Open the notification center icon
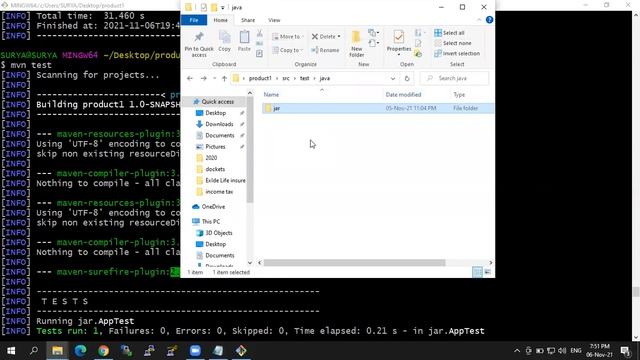This screenshot has height=360, width=640. tap(625, 351)
